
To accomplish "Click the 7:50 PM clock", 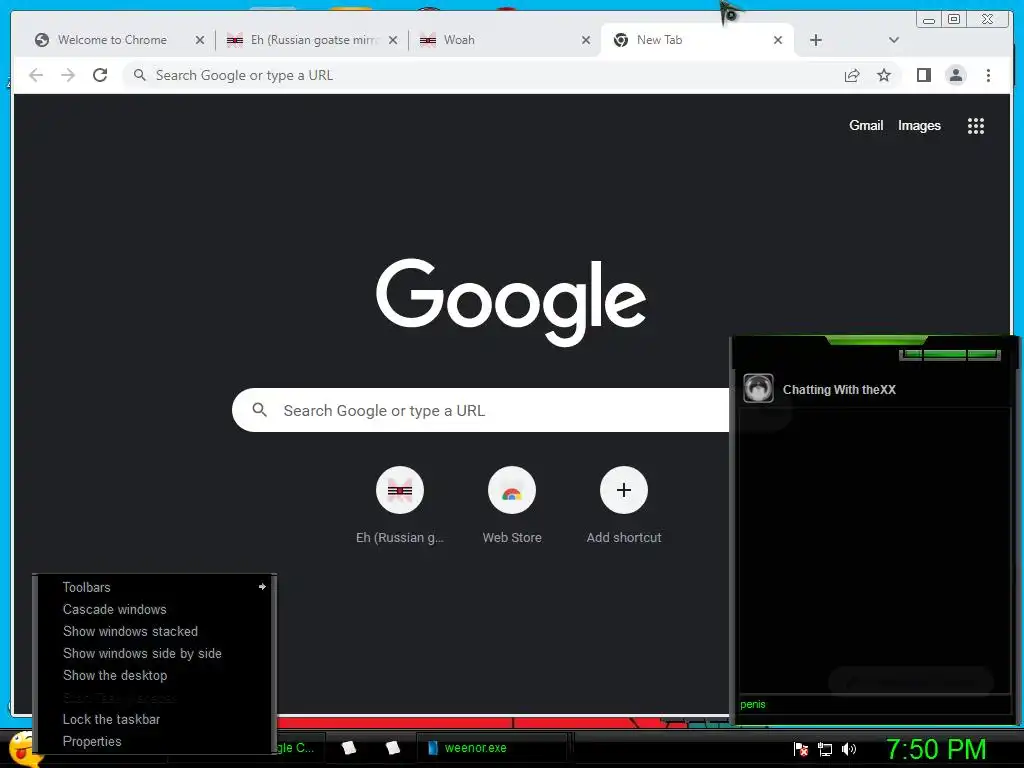I will click(x=936, y=749).
